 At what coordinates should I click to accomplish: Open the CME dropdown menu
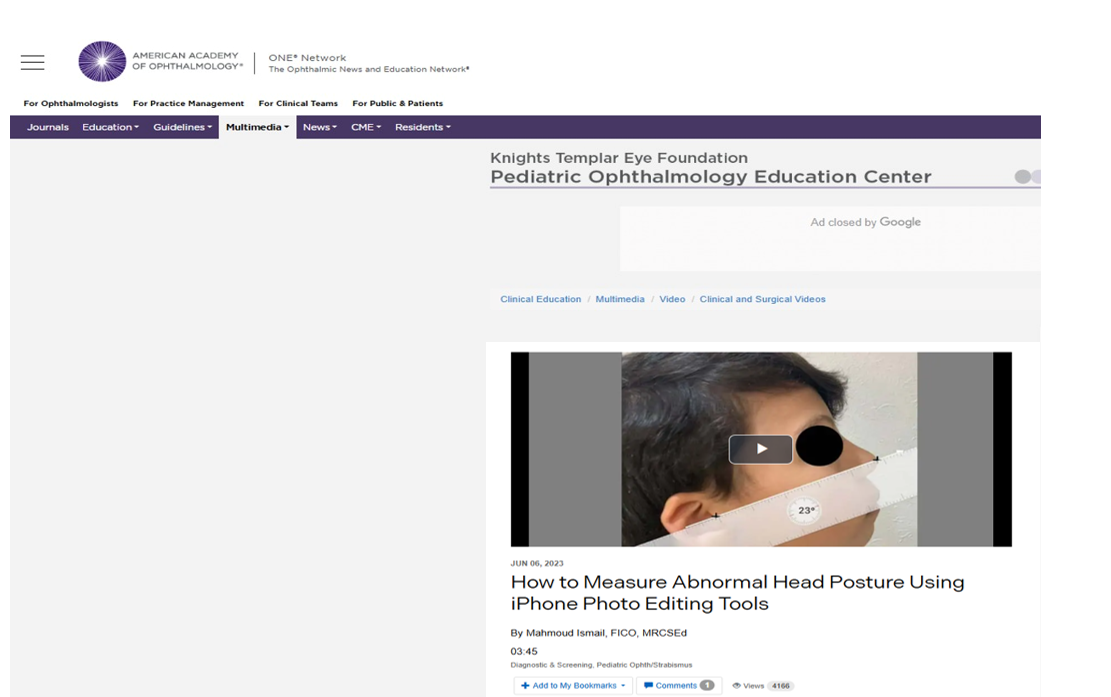click(366, 128)
